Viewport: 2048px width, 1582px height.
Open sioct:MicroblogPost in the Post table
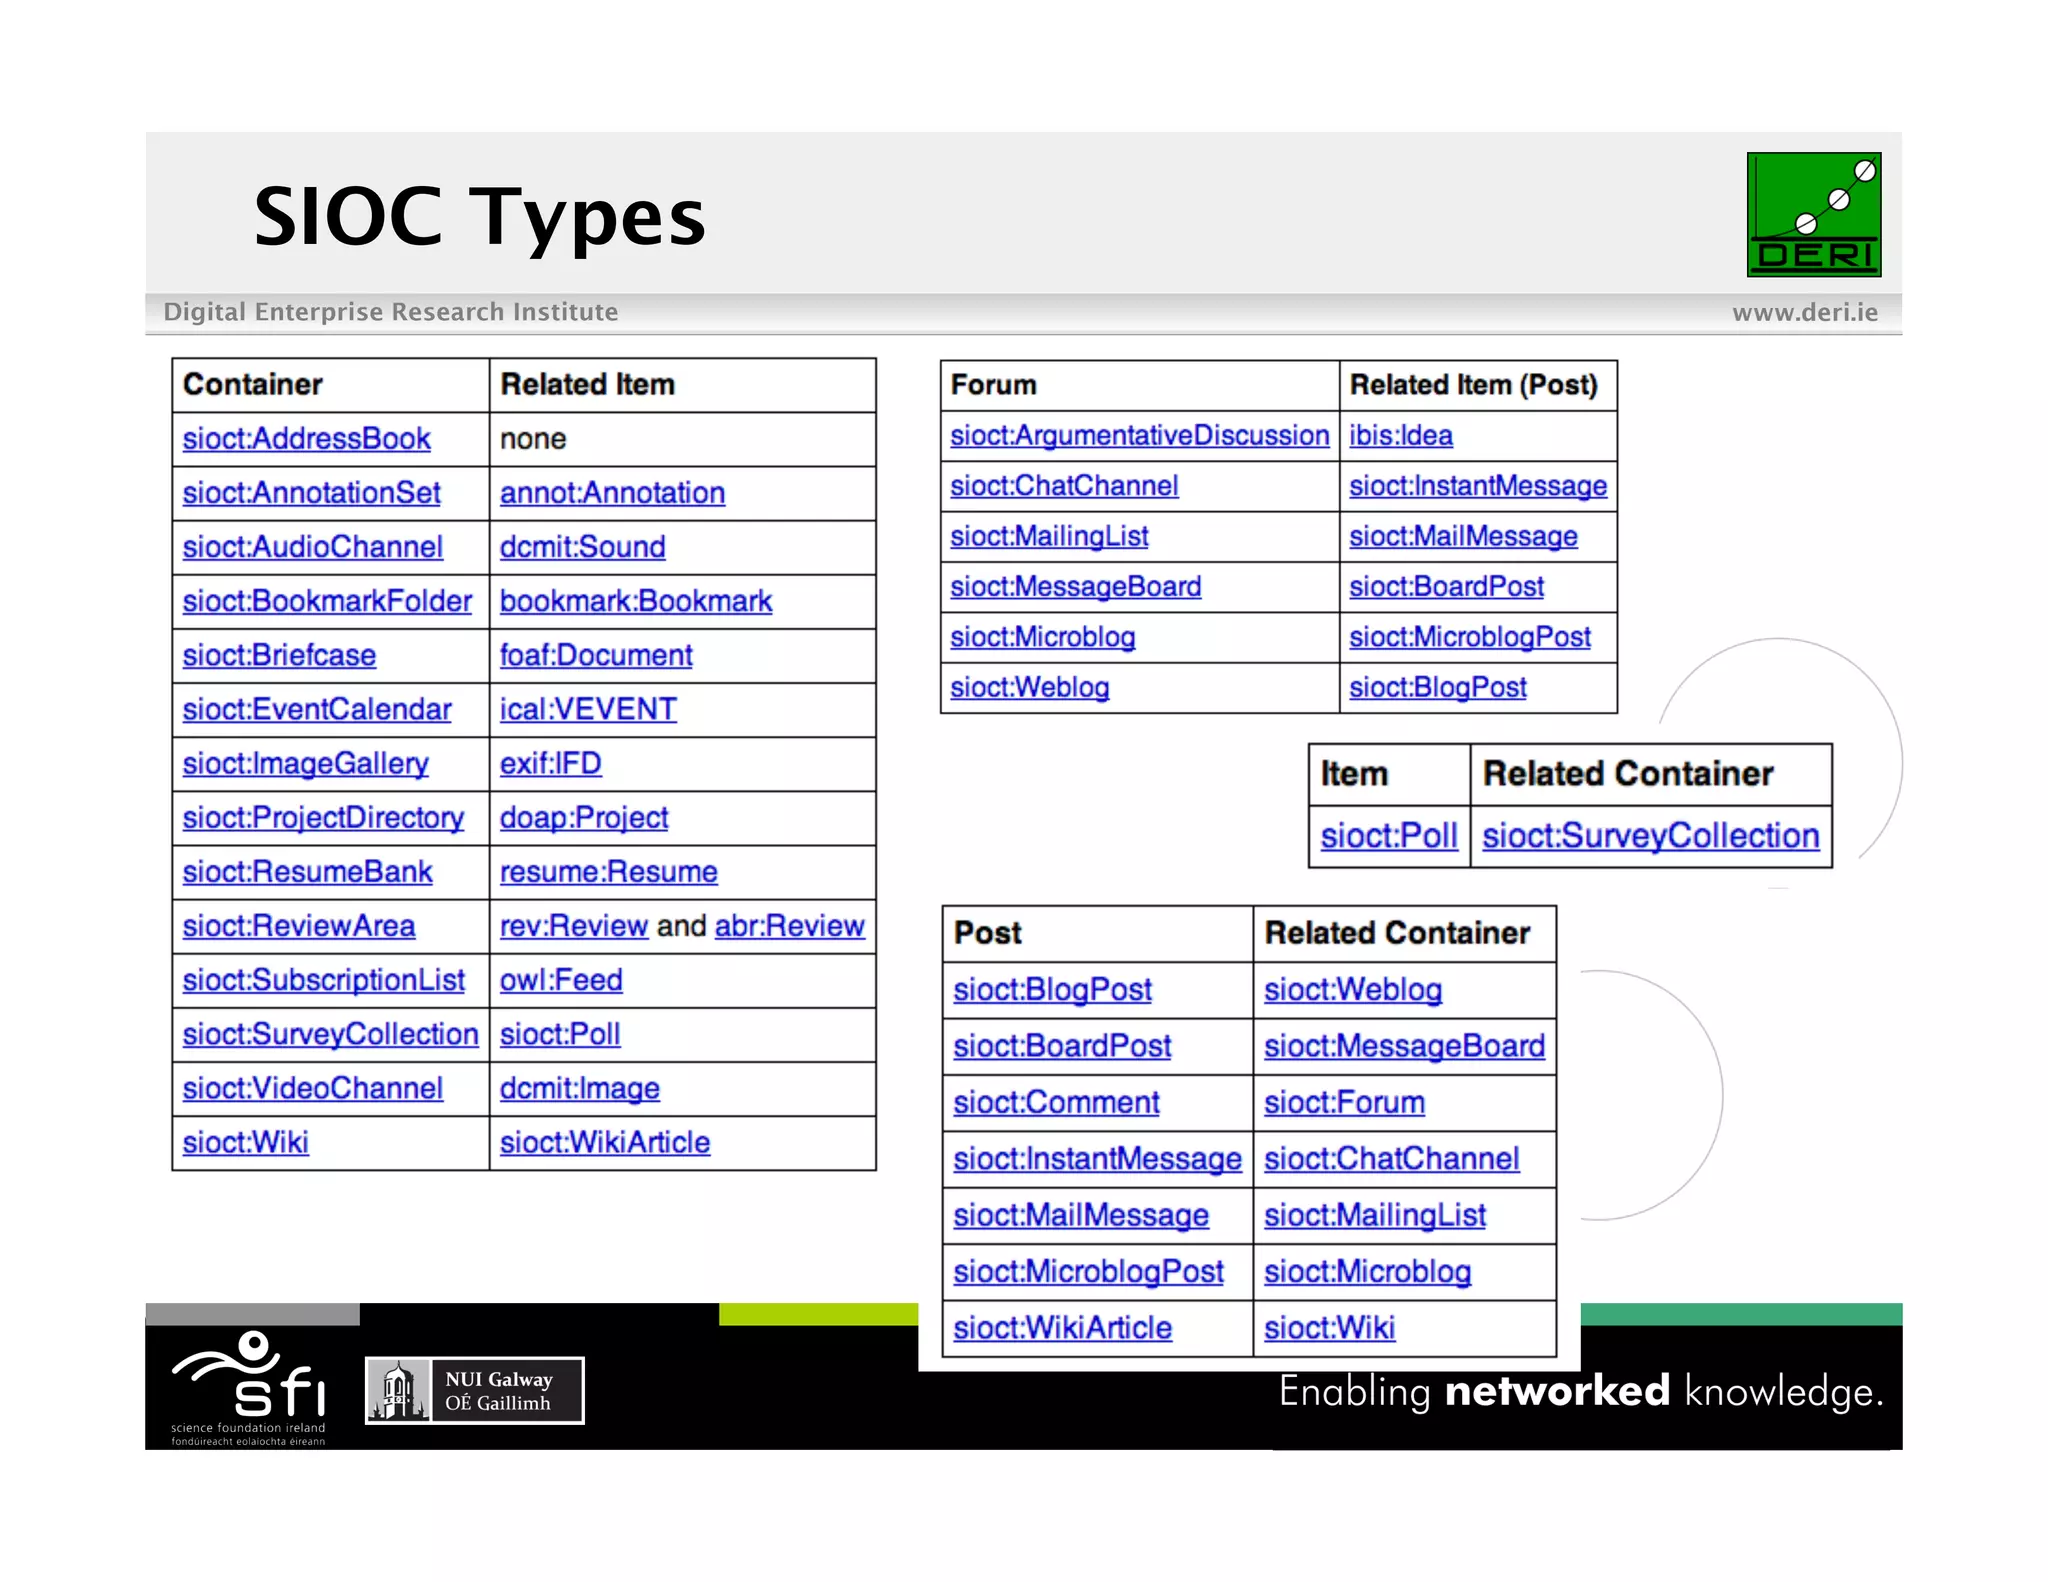click(x=1088, y=1272)
